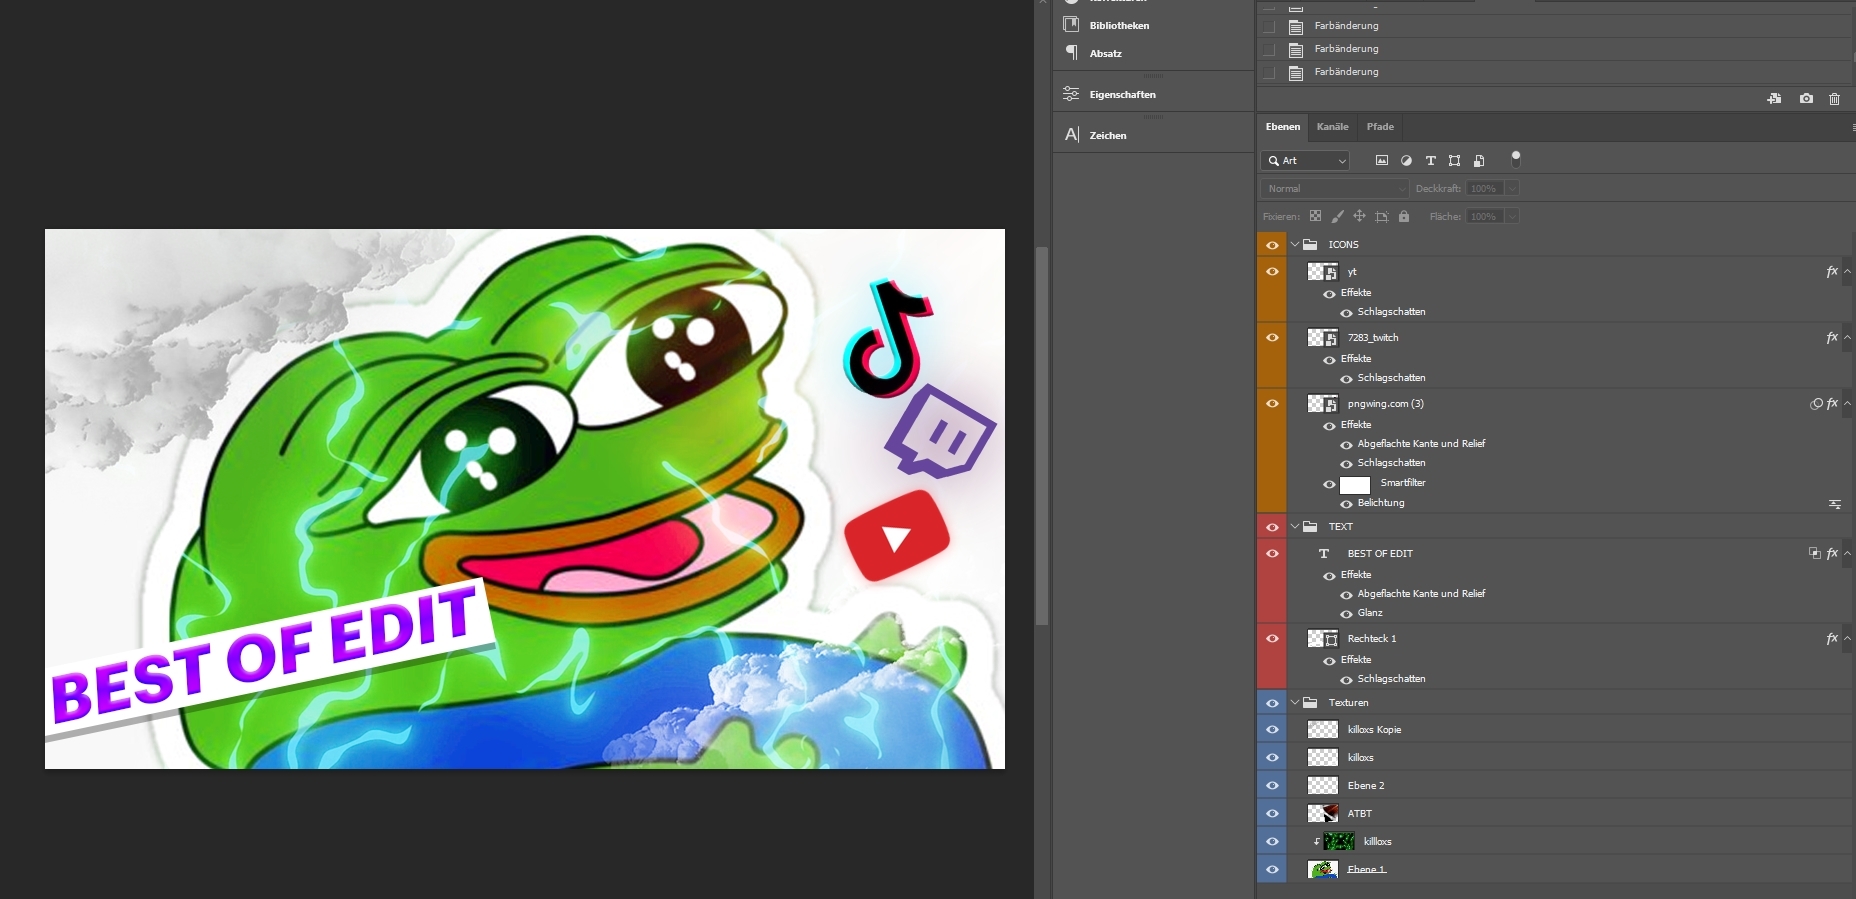Click blending options indicator on BEST OF EDIT layer
The height and width of the screenshot is (899, 1856).
1814,554
